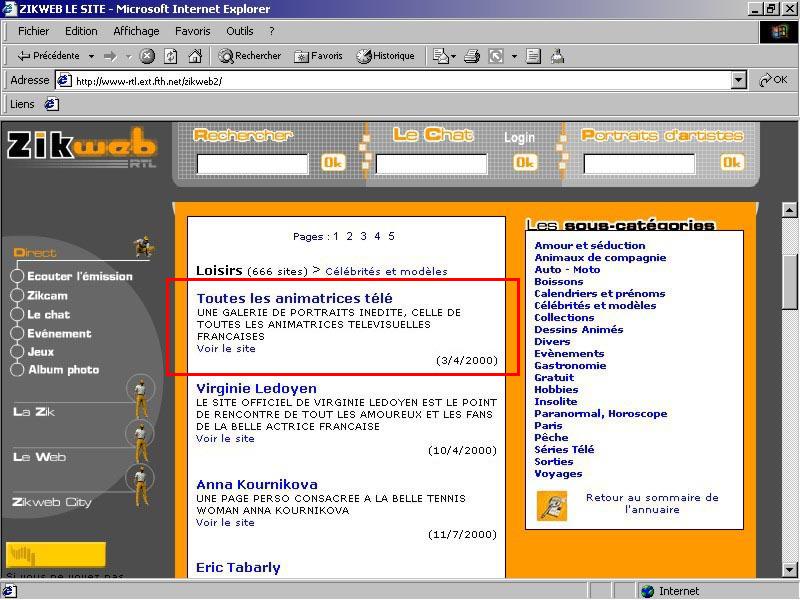Open the Toutes les animatrices télé title link

pos(295,298)
